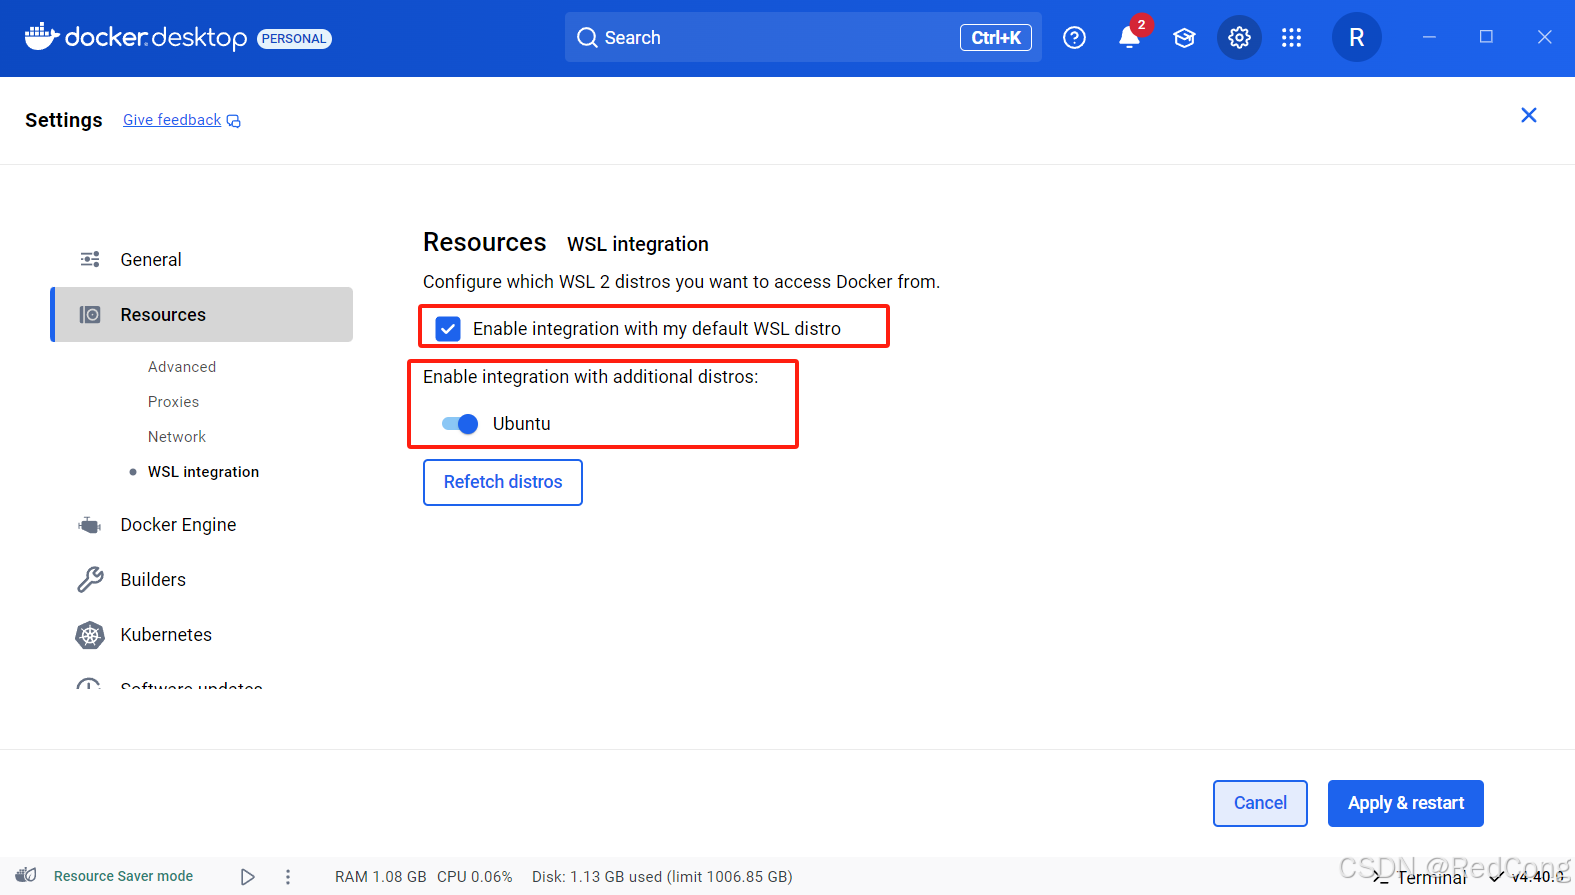Open the R user account avatar
The image size is (1575, 895).
pos(1356,38)
